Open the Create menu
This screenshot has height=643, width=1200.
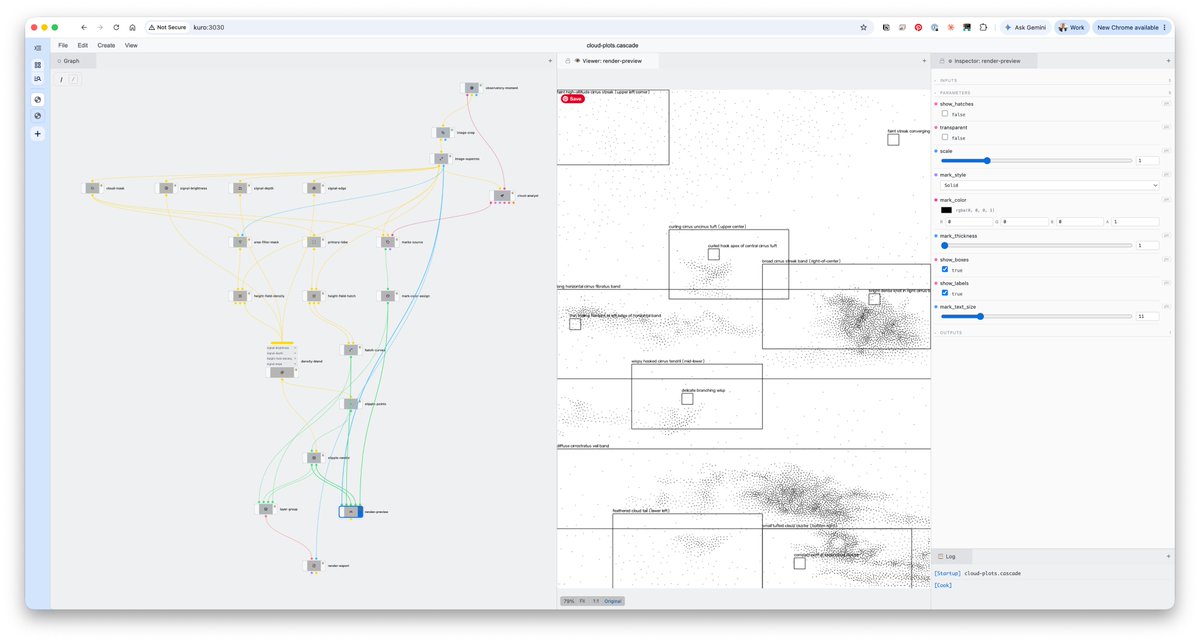pos(106,45)
